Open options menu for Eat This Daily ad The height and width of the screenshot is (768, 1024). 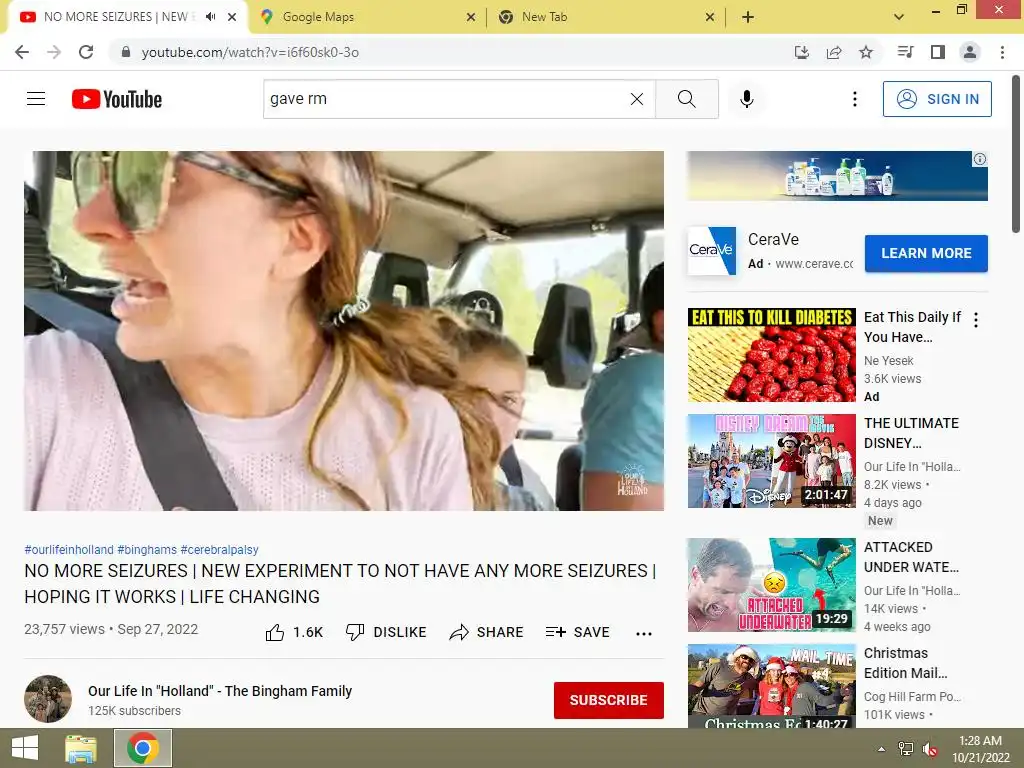[x=976, y=320]
